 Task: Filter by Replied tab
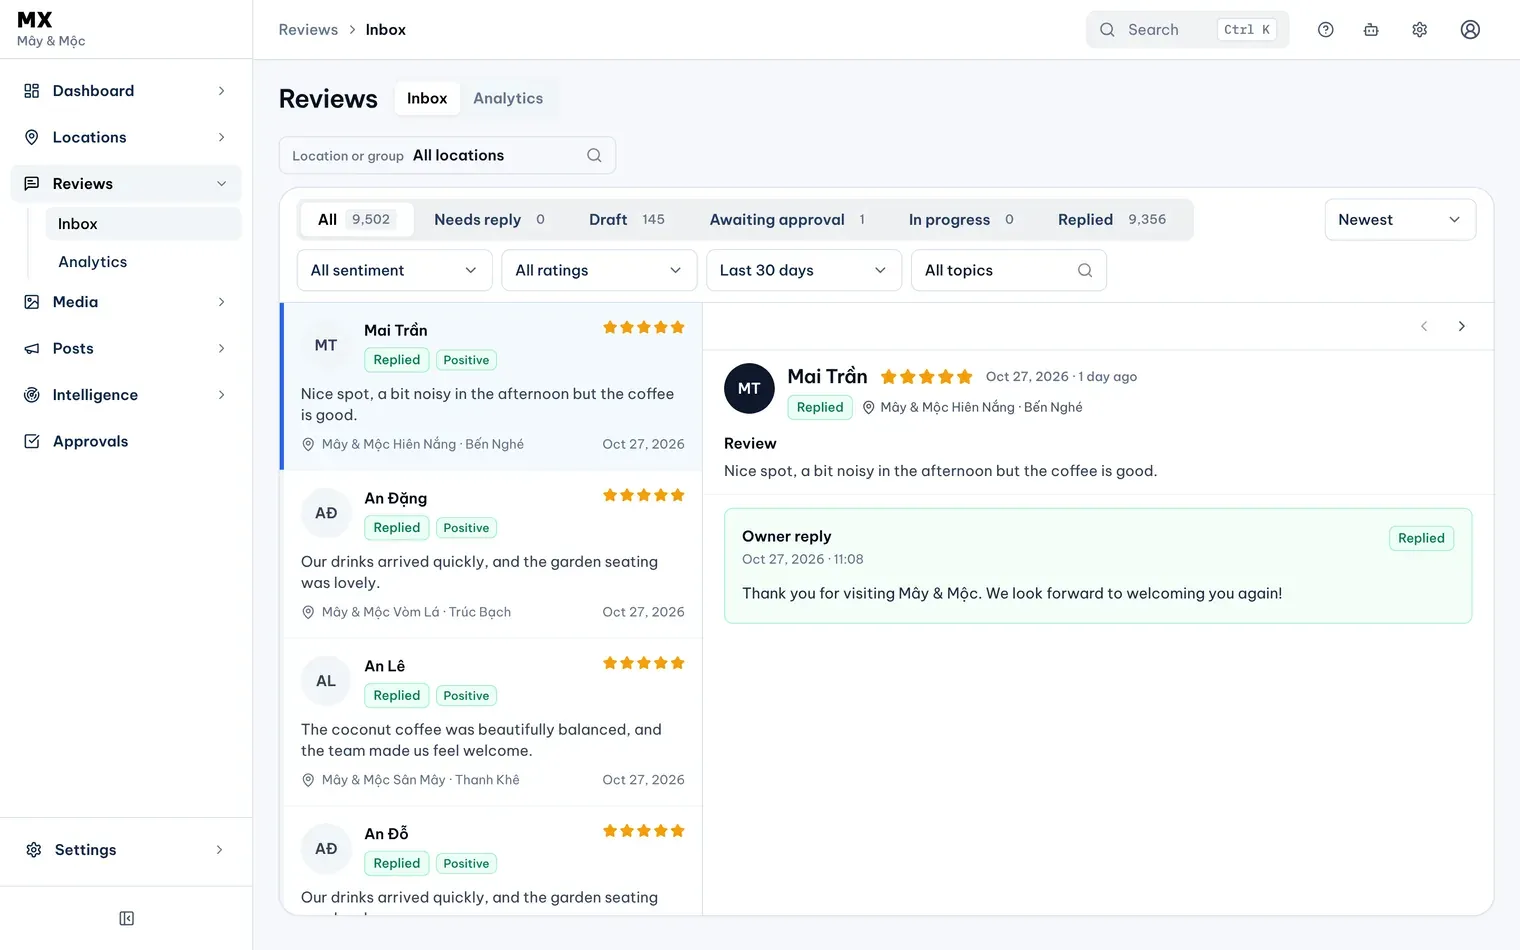click(1112, 219)
